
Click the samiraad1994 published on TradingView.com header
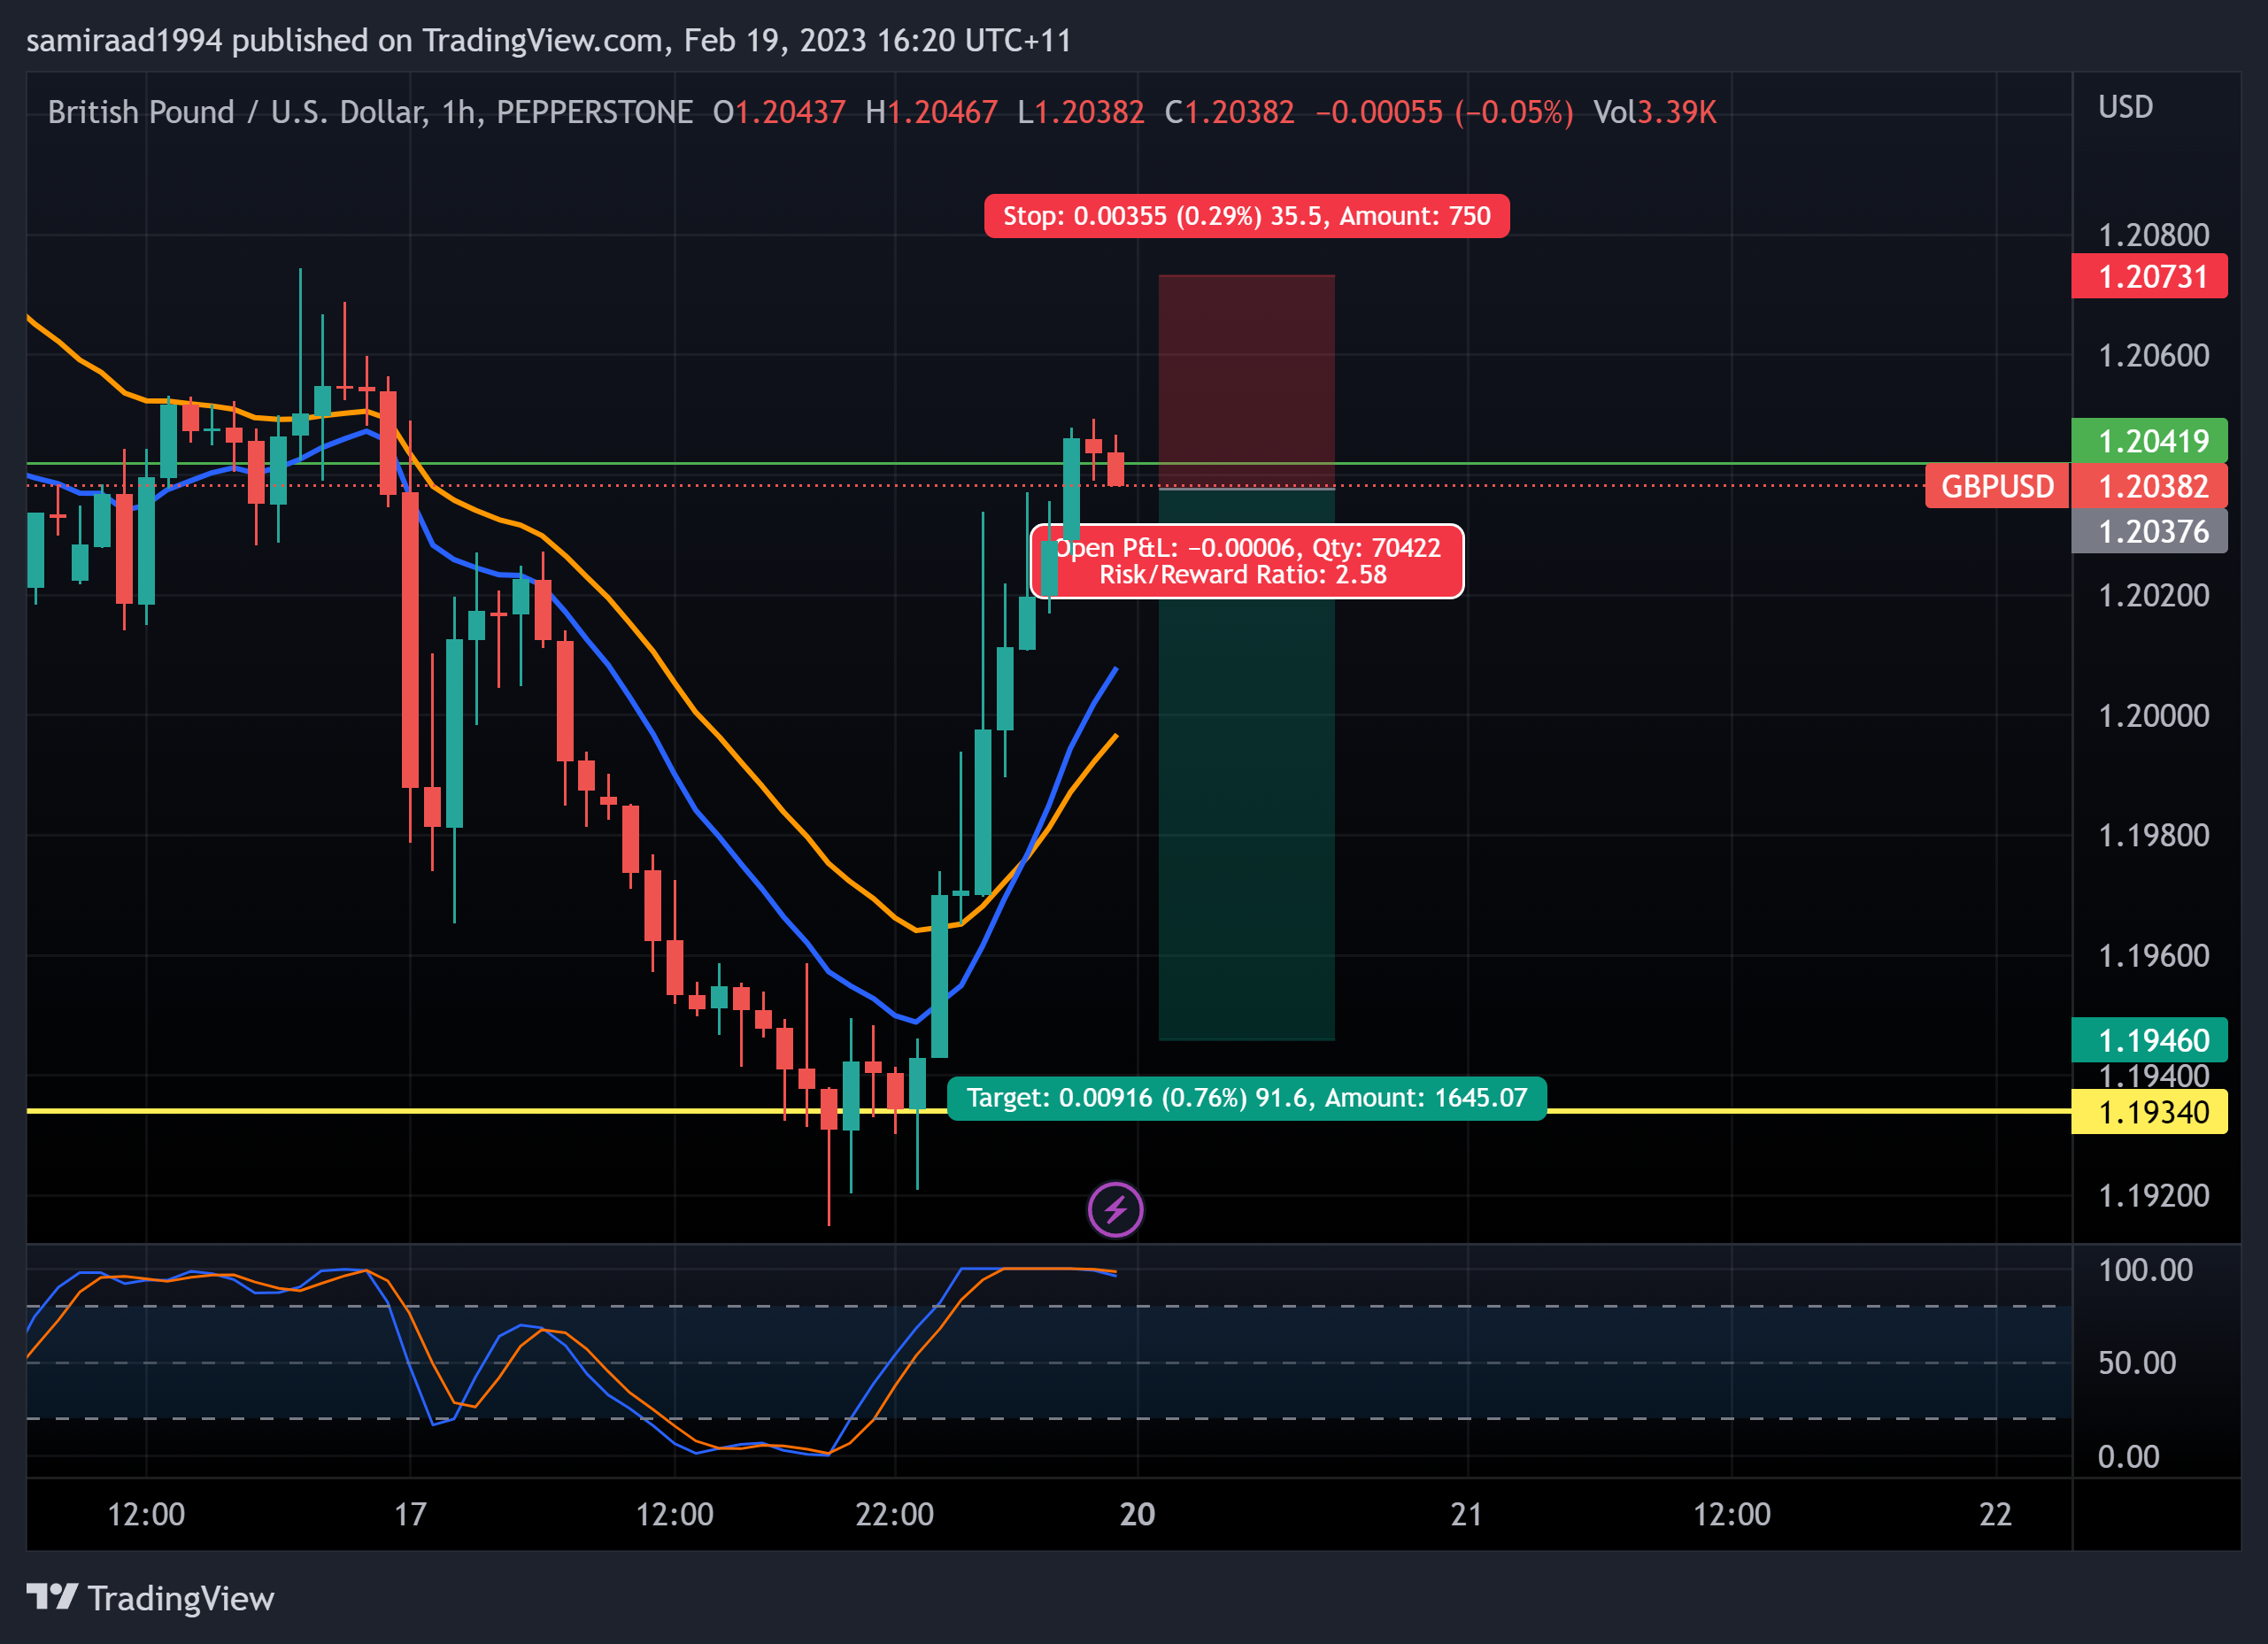click(548, 40)
